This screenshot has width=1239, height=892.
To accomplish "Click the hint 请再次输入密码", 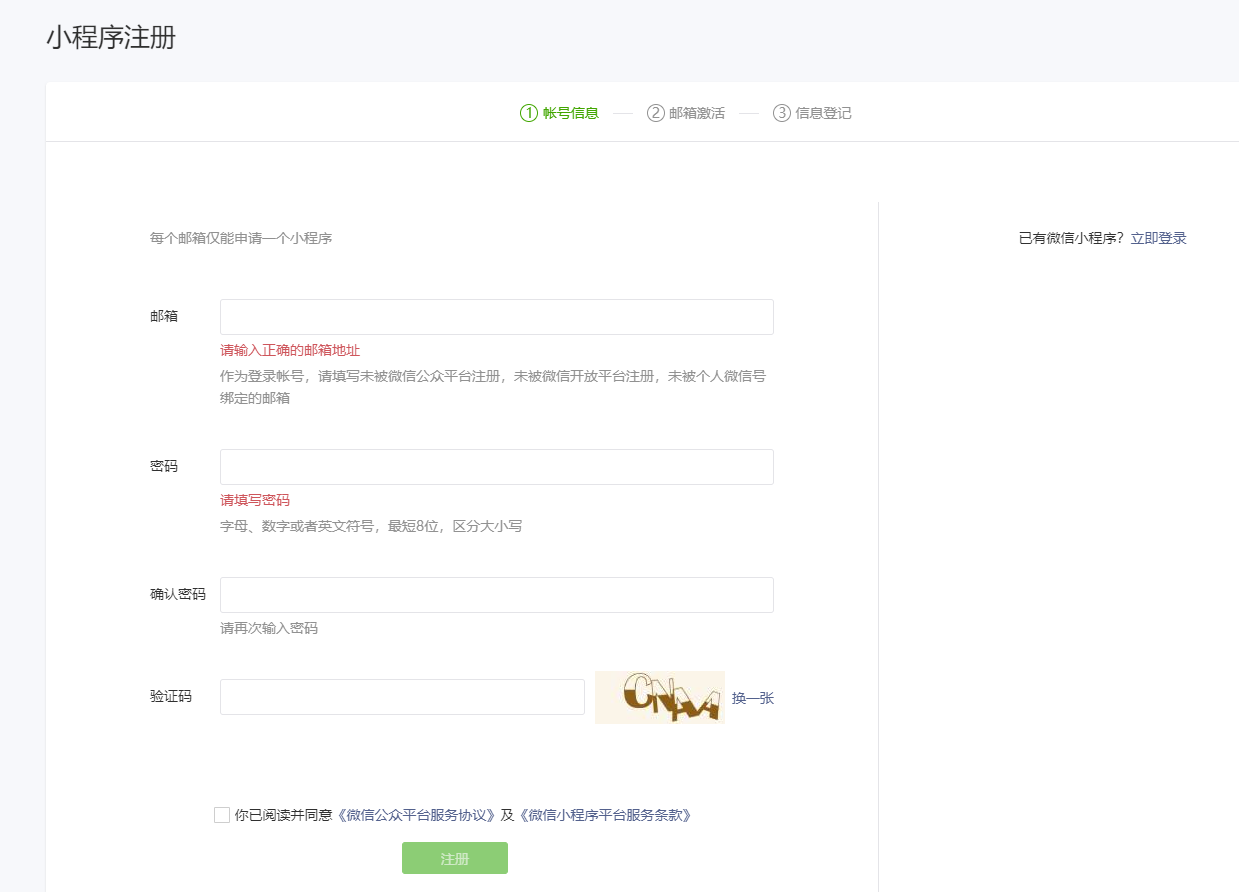I will pos(269,628).
